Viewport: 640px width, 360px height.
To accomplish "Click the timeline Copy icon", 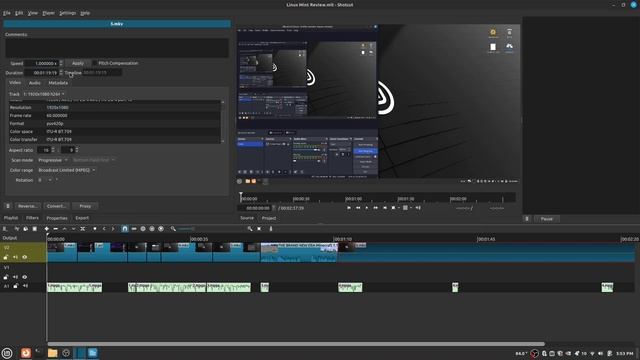I will 25,229.
